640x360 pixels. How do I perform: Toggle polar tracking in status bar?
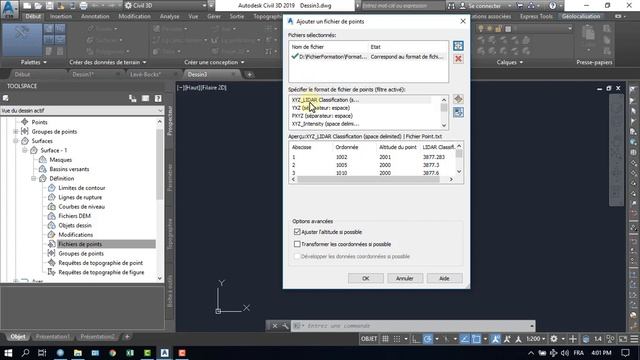tap(427, 339)
